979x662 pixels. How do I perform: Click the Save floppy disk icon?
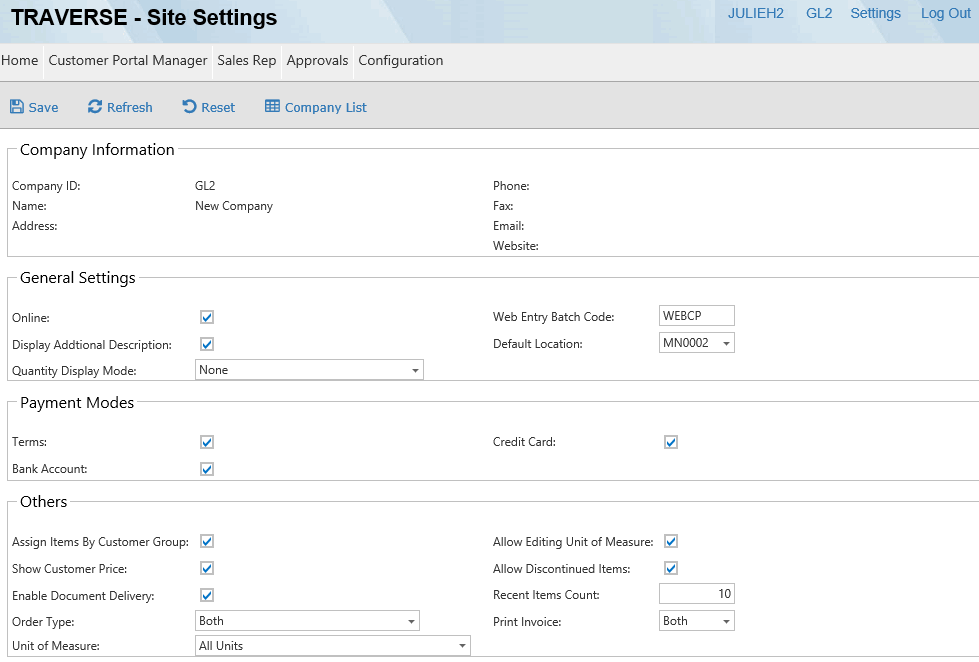[17, 107]
